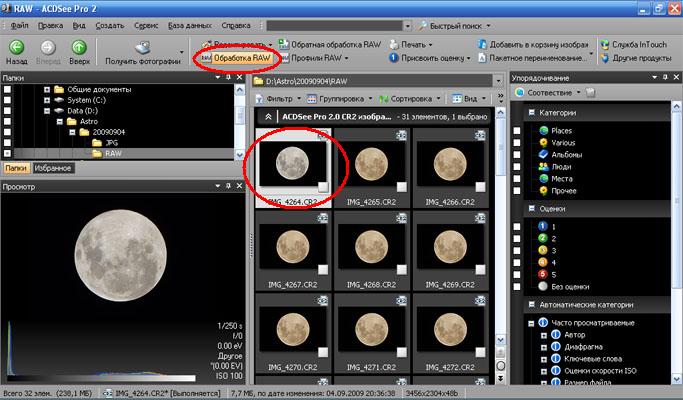Viewport: 683px width, 400px height.
Task: Click Обратная обработка RAW icon
Action: pos(284,44)
